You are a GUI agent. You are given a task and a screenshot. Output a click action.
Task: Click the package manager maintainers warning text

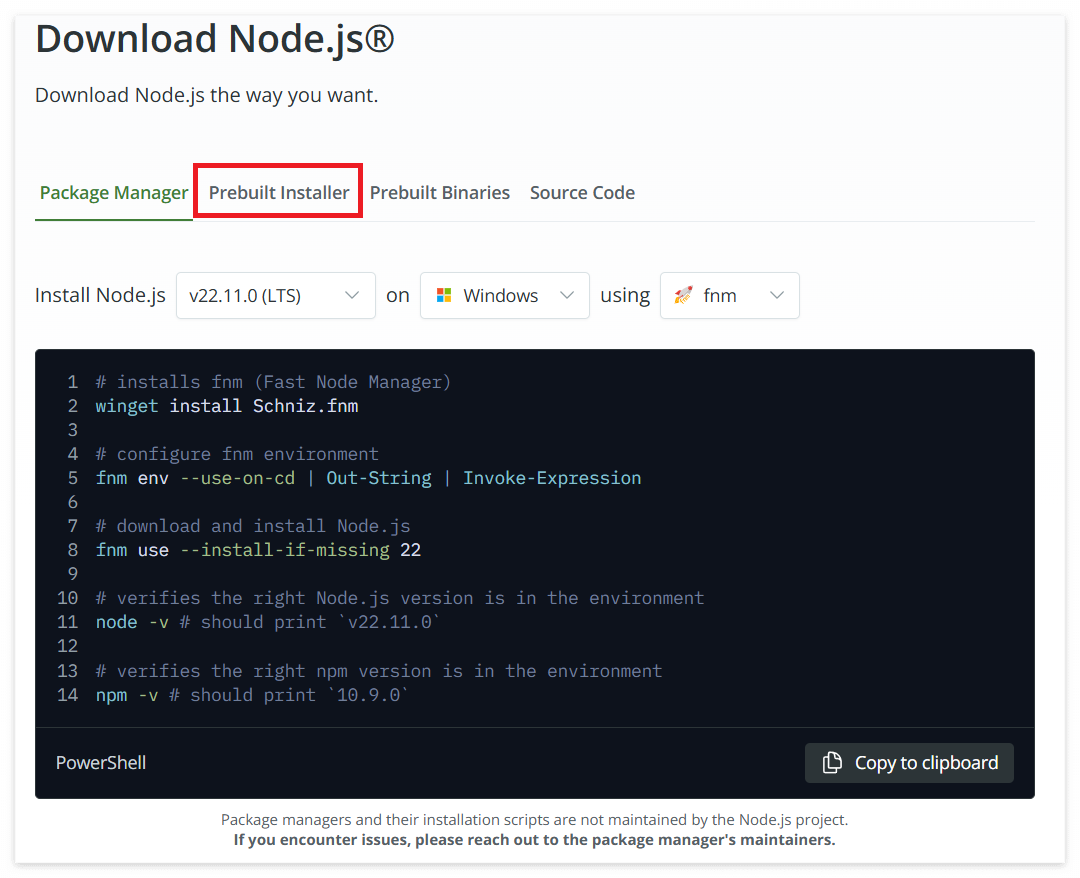[534, 839]
